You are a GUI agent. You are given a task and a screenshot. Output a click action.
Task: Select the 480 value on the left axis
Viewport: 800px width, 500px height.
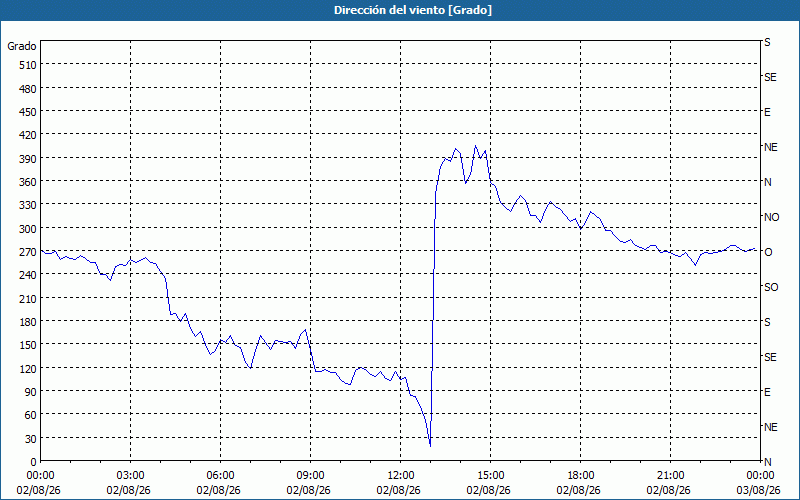point(28,88)
